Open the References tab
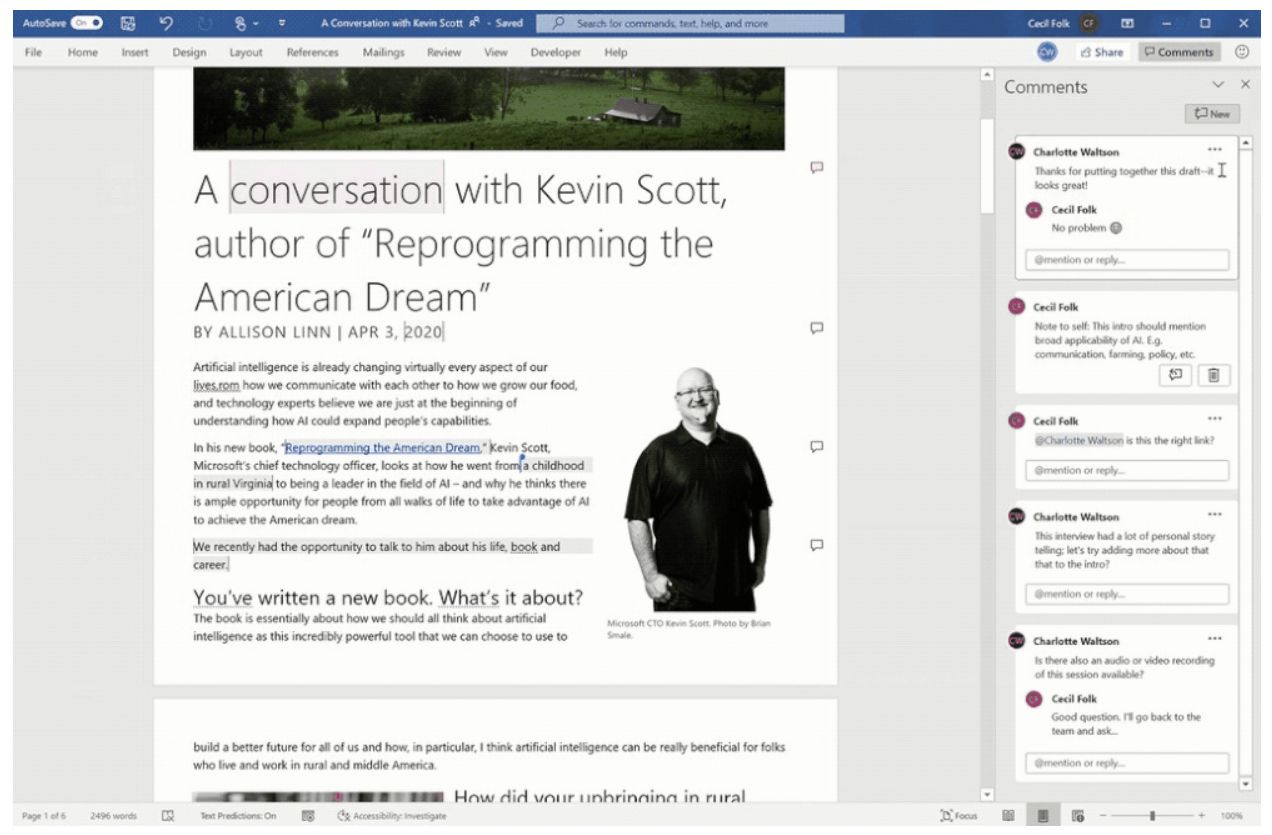Viewport: 1272px width, 835px height. pos(312,52)
